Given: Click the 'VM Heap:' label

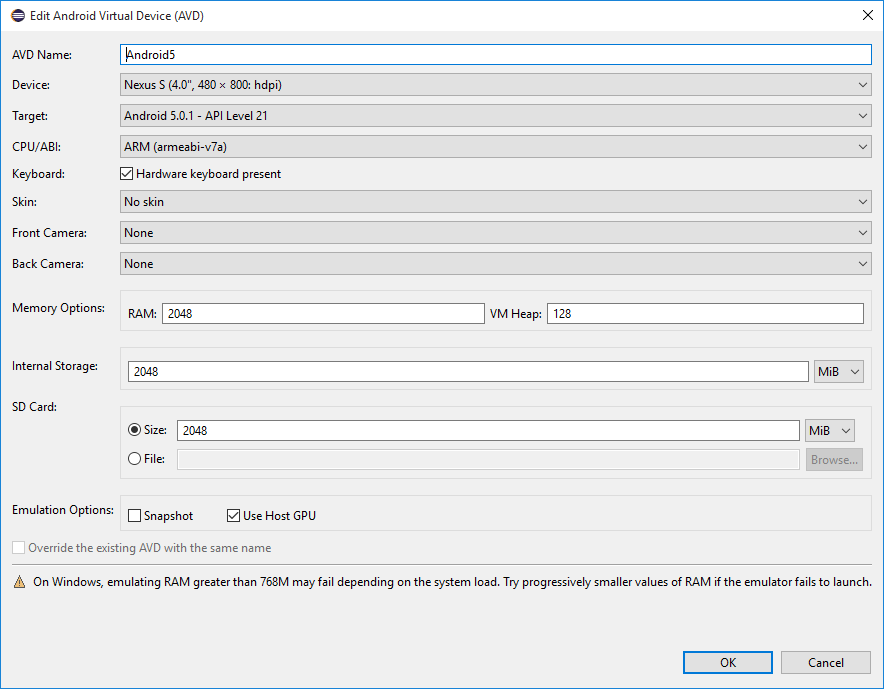Looking at the screenshot, I should click(515, 313).
